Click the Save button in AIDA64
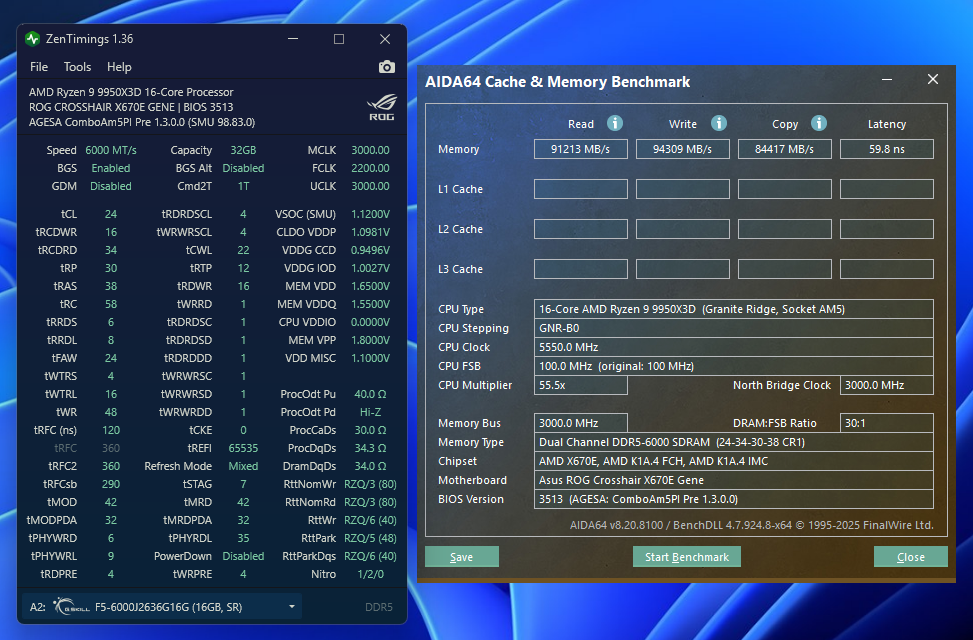973x640 pixels. (x=461, y=557)
